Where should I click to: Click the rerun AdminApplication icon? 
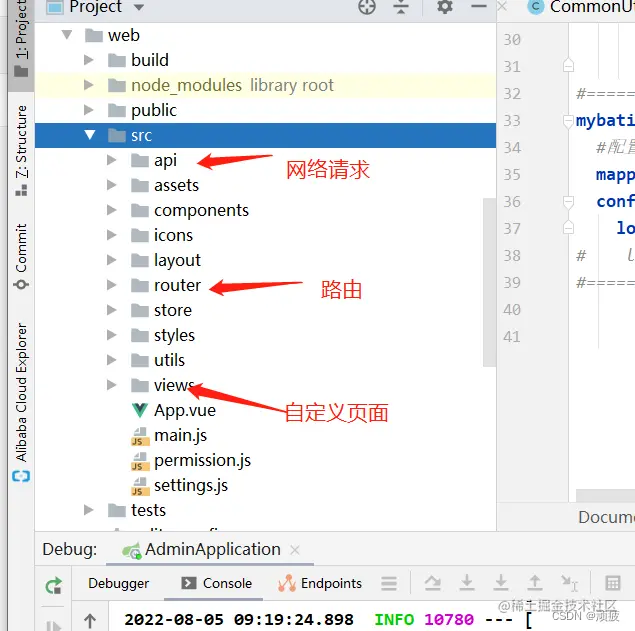point(53,585)
